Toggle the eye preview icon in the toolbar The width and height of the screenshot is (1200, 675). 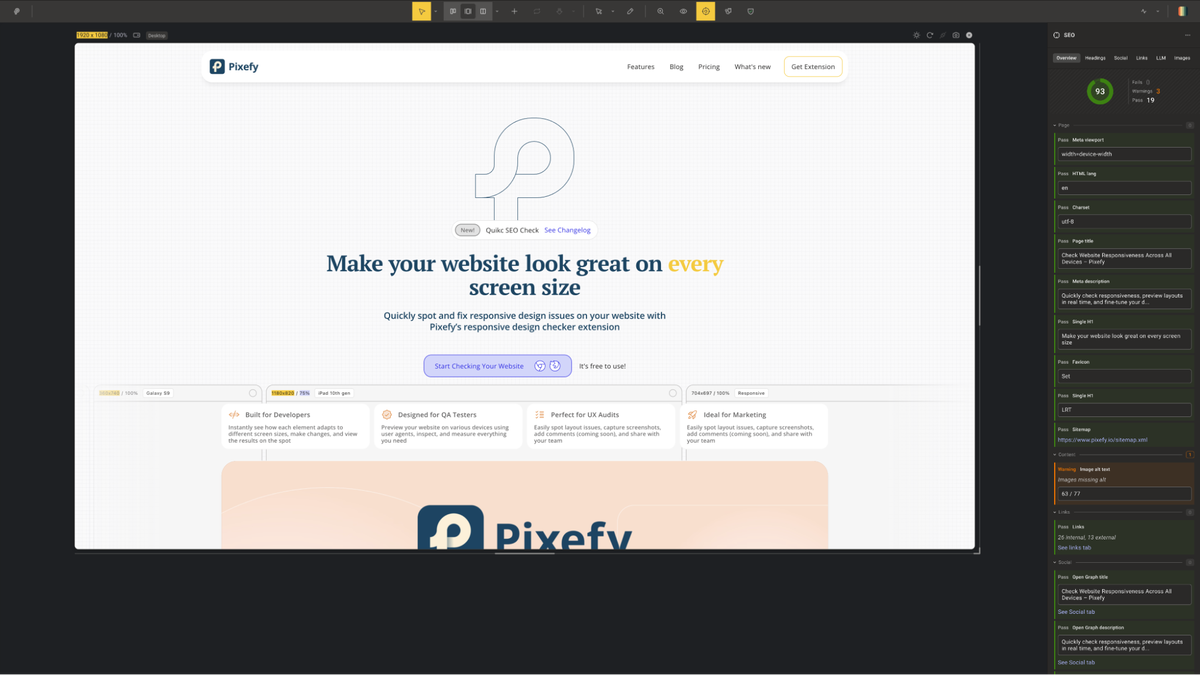click(683, 11)
